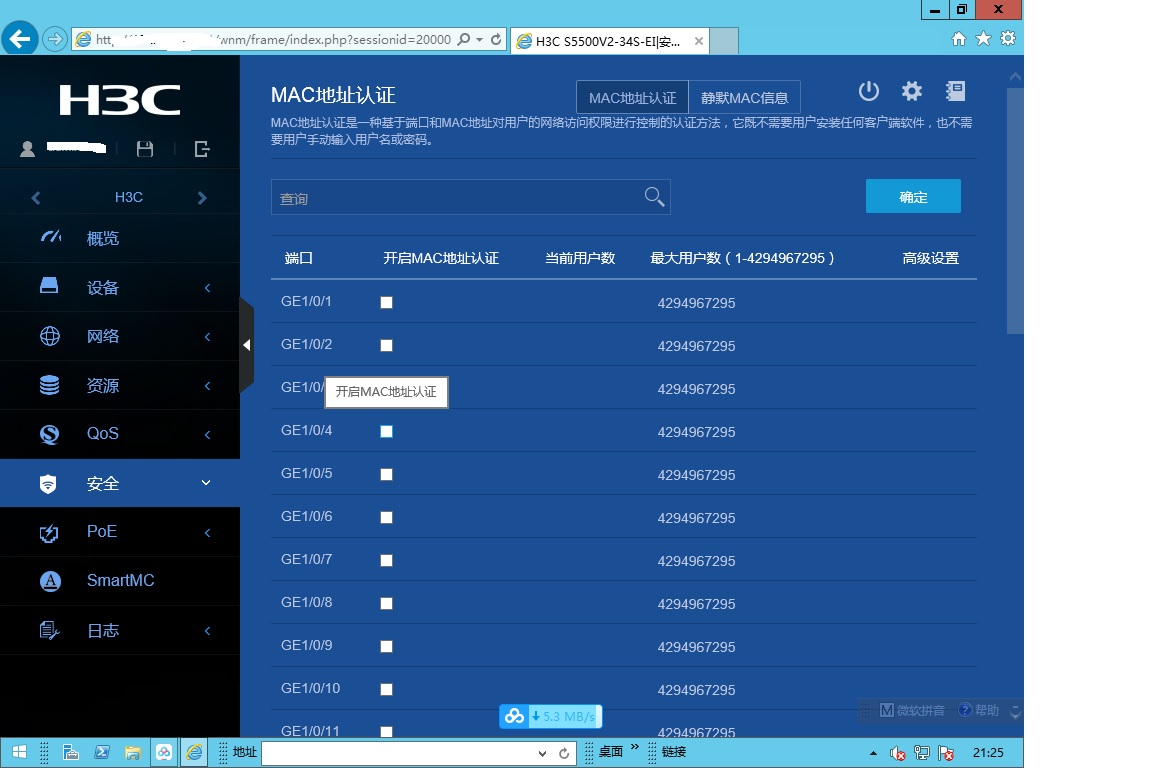This screenshot has width=1152, height=768.
Task: Click the browser forward arrow button
Action: tap(54, 38)
